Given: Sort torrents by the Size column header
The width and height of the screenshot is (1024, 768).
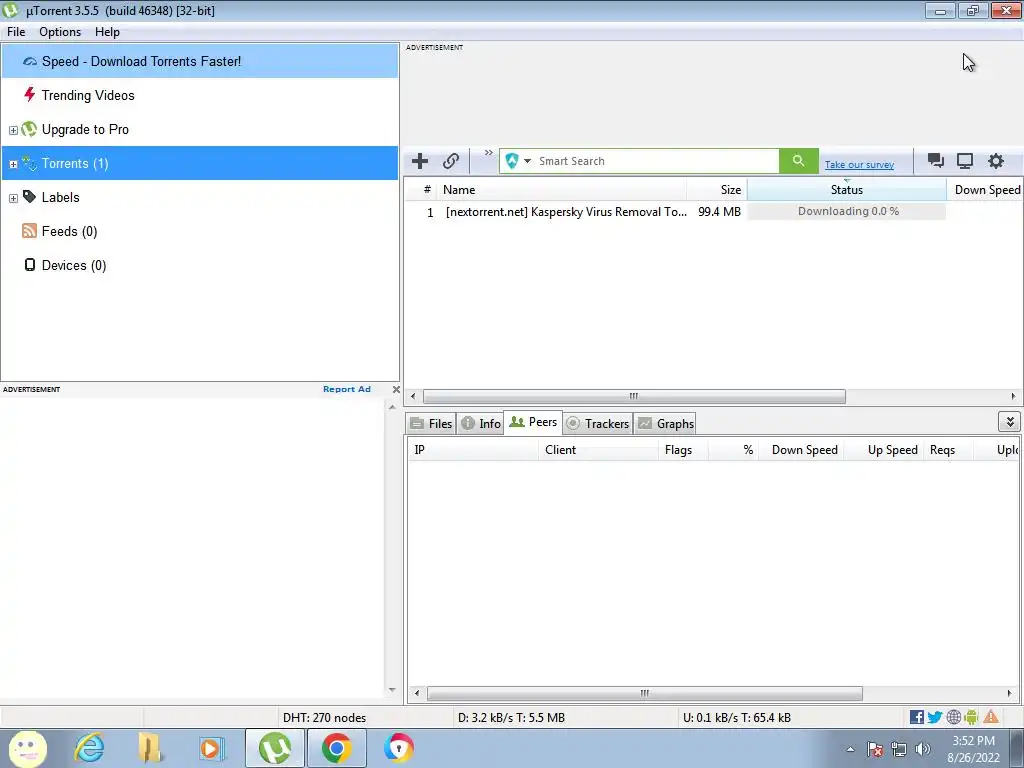Looking at the screenshot, I should click(716, 190).
